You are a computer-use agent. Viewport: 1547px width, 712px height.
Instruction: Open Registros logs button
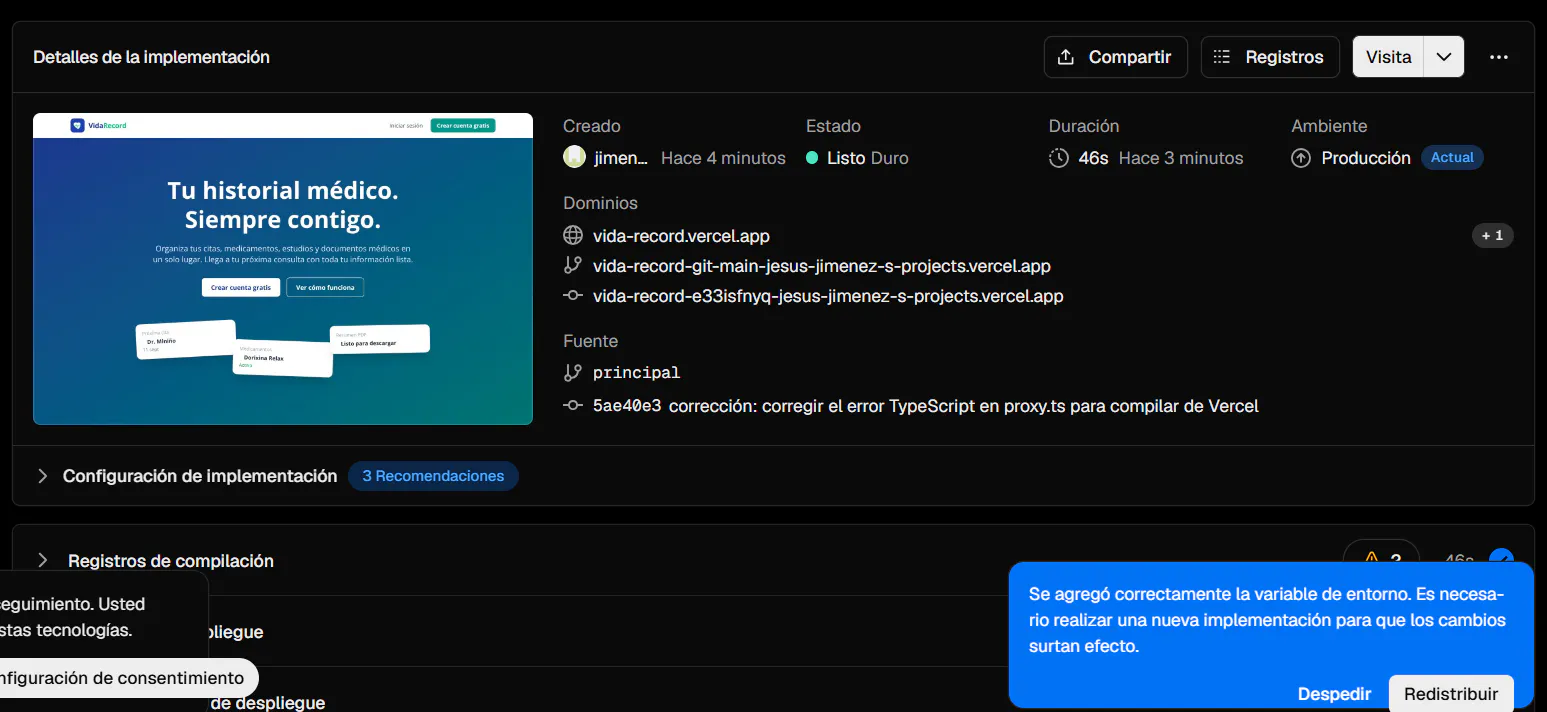click(x=1268, y=57)
